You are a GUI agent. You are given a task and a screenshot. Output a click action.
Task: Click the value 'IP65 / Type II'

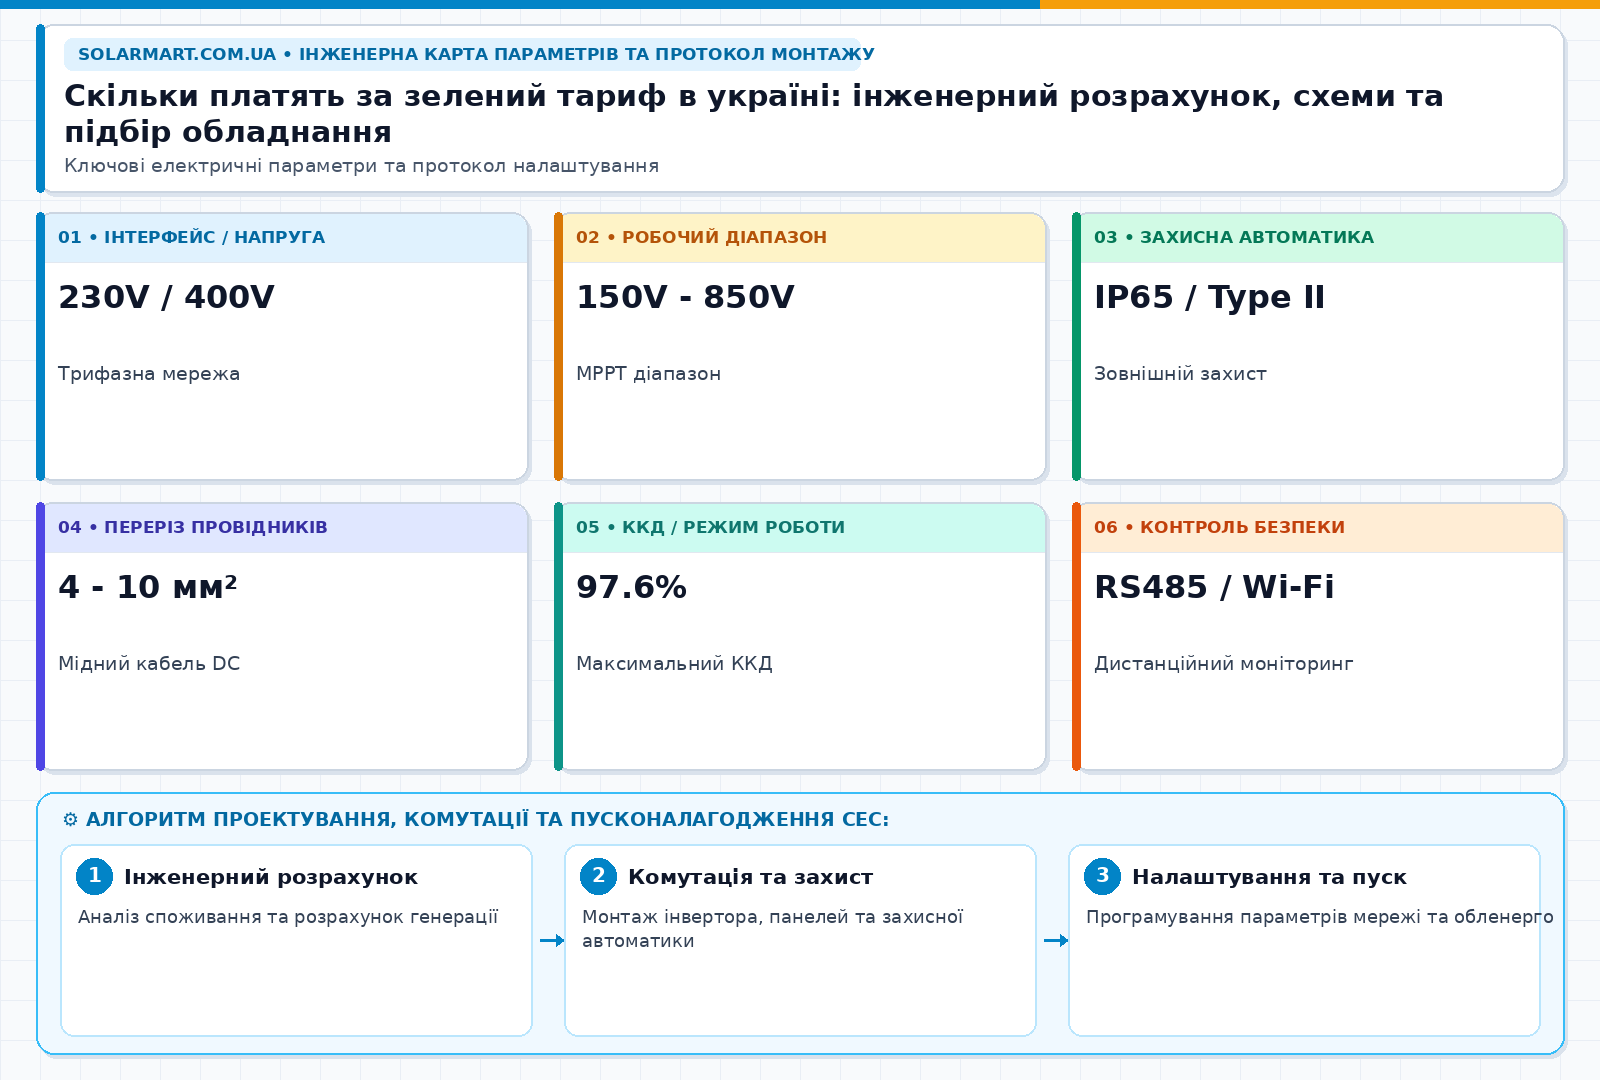[x=1209, y=297]
